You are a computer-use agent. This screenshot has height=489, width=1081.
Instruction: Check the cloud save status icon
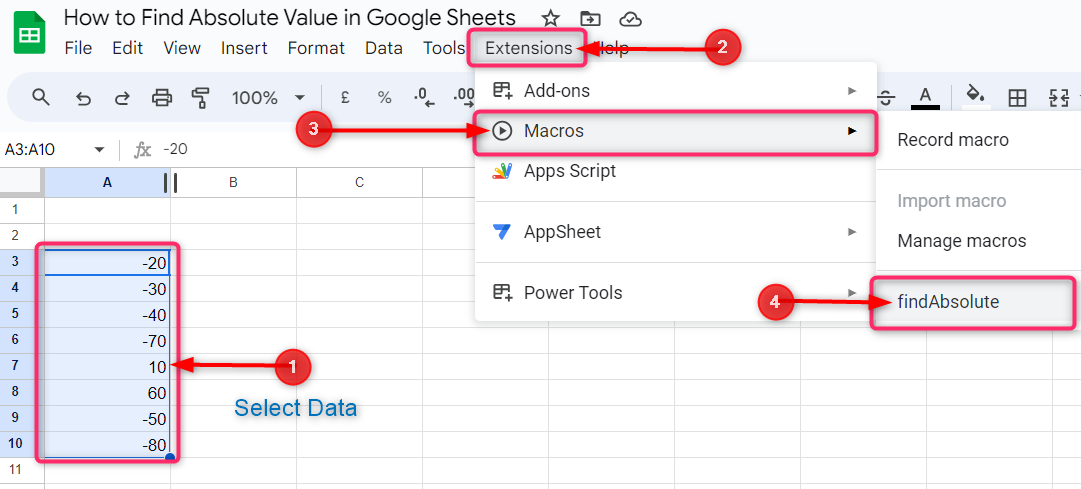(630, 18)
